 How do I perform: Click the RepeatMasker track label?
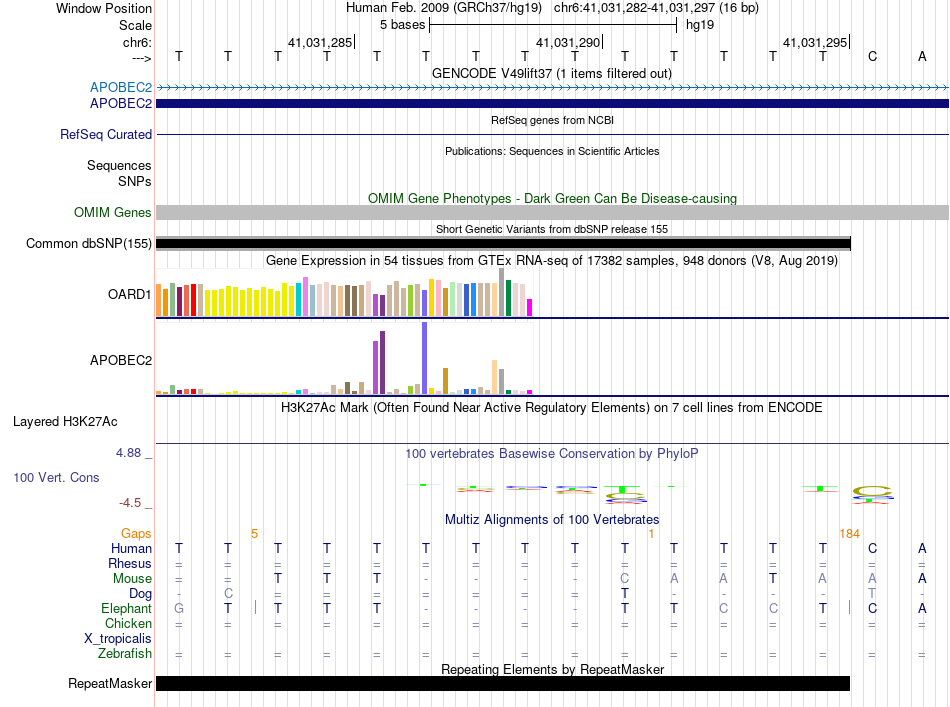pos(110,683)
